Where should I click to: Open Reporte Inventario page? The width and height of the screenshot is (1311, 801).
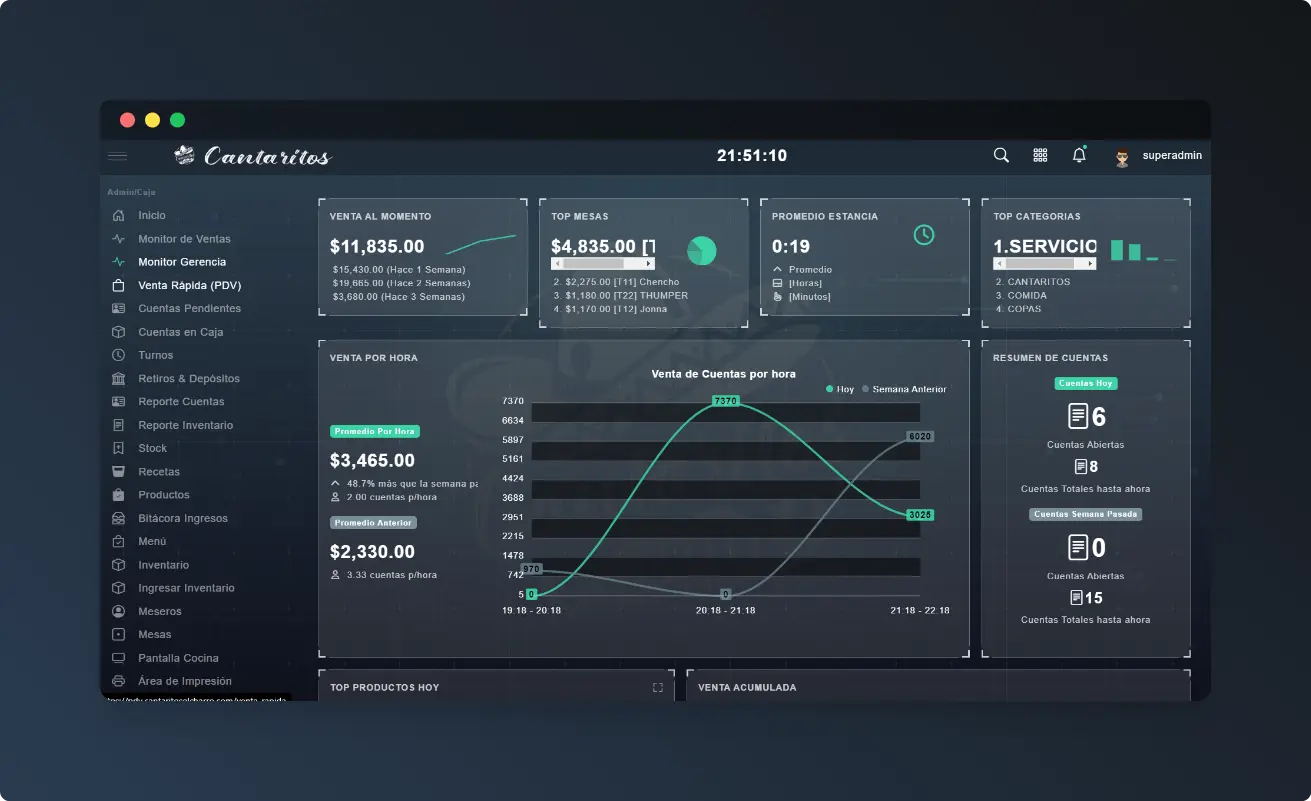(185, 425)
